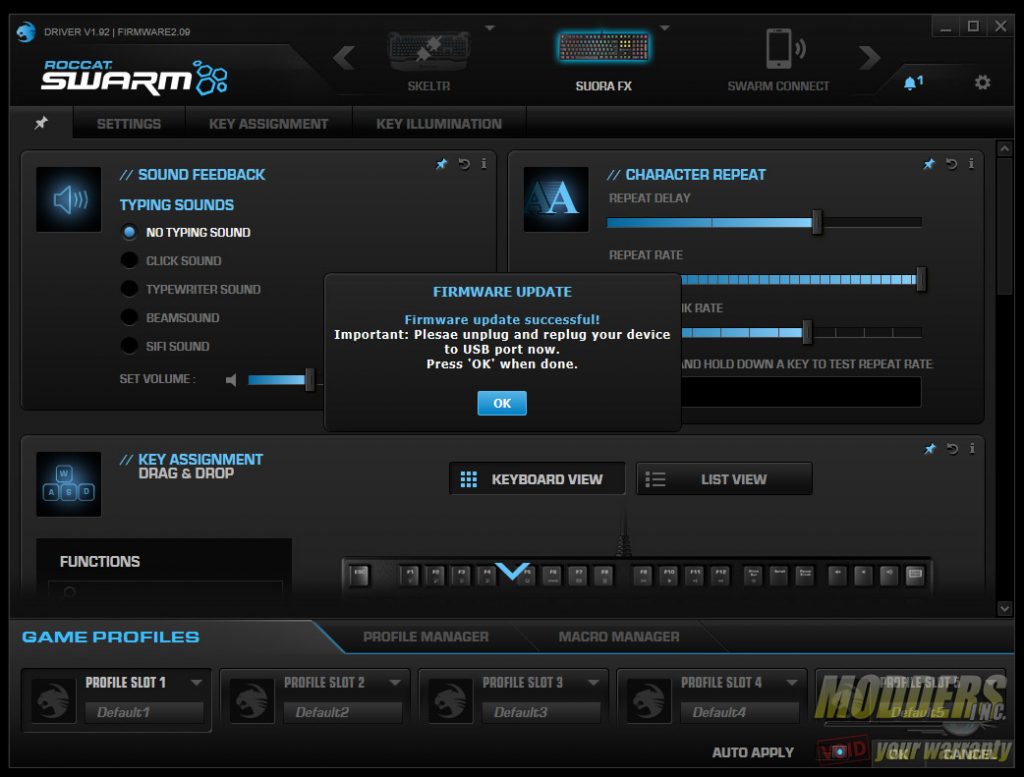The image size is (1024, 777).
Task: Adjust the Set Volume slider
Action: pyautogui.click(x=310, y=379)
